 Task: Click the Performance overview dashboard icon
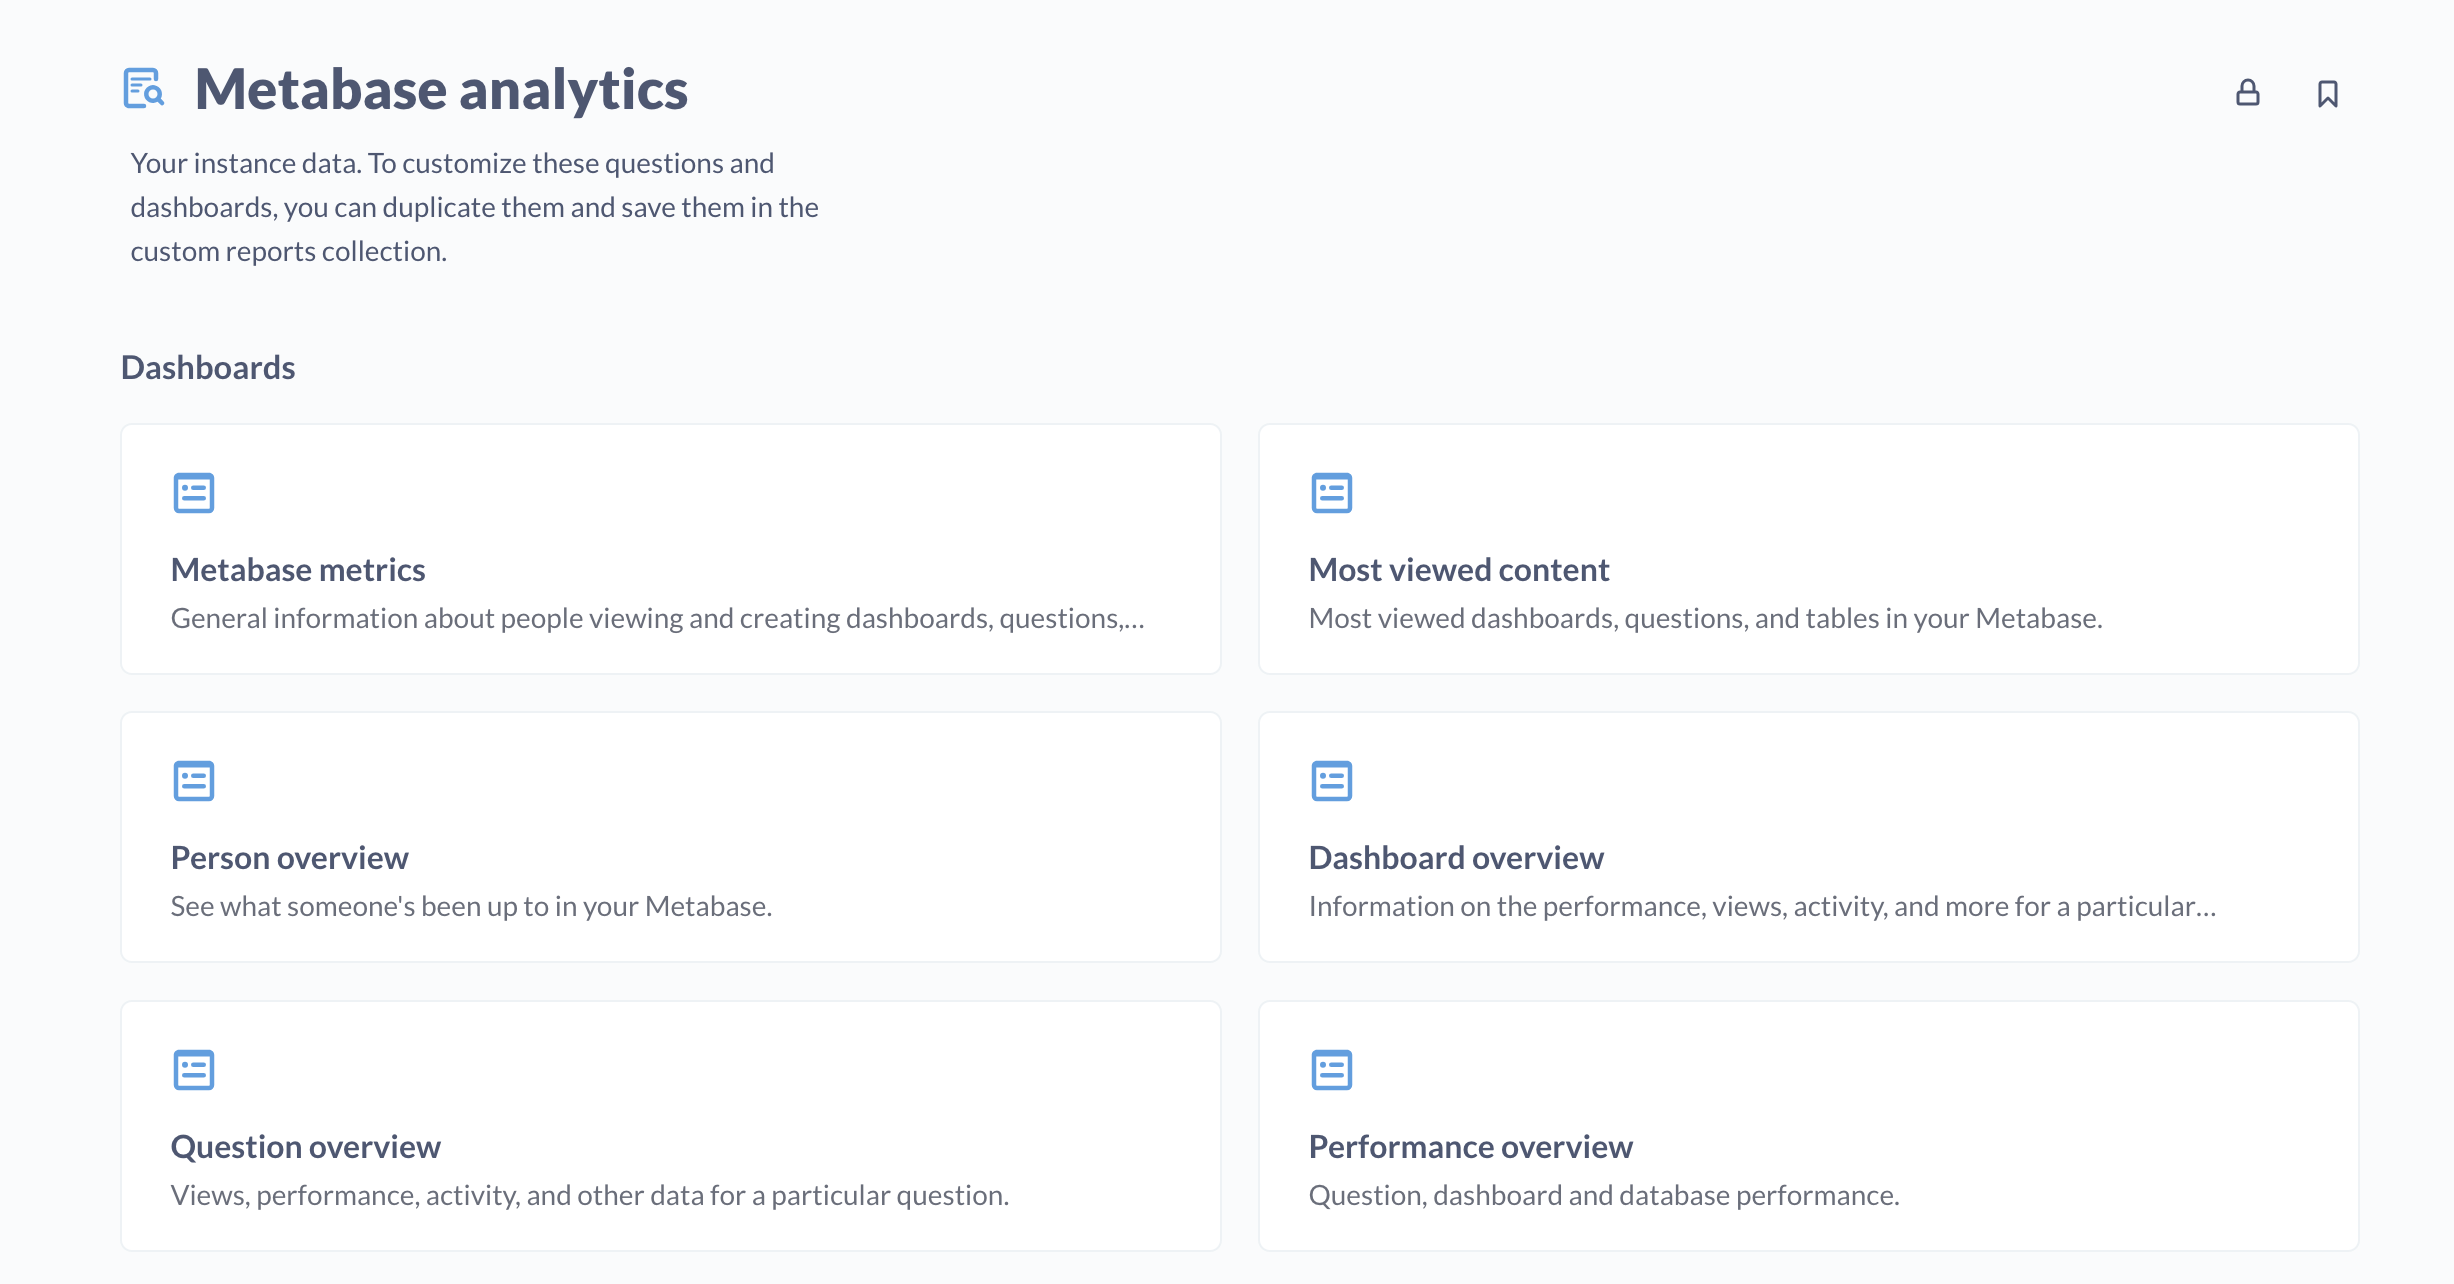(x=1331, y=1069)
